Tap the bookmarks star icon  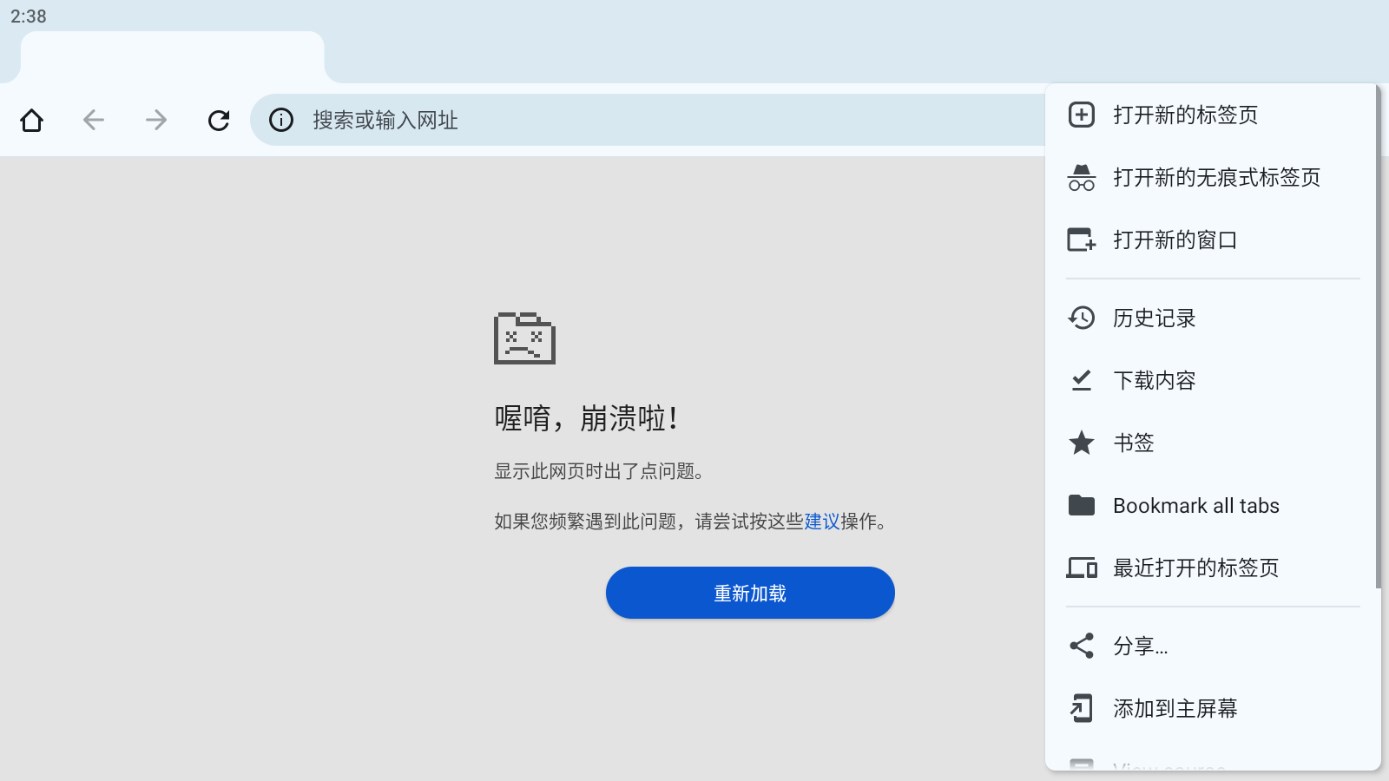pos(1081,442)
